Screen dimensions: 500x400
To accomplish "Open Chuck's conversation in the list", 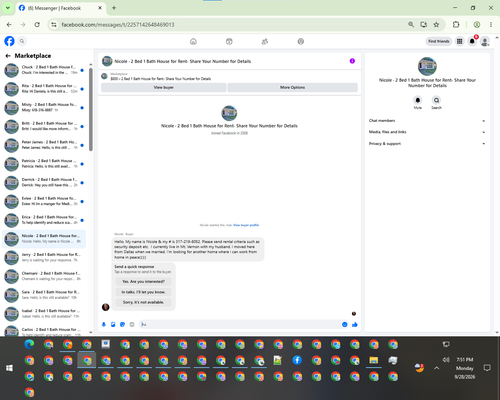I will (x=44, y=70).
